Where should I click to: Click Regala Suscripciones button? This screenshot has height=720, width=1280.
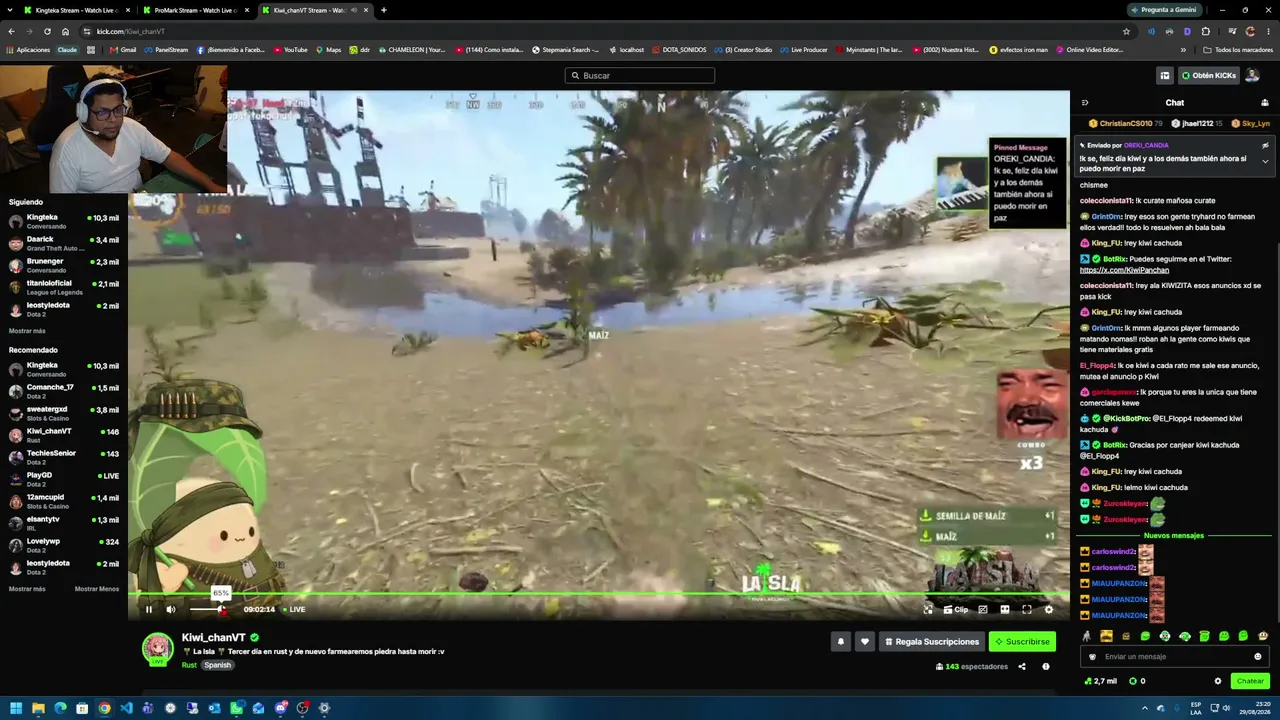[931, 642]
